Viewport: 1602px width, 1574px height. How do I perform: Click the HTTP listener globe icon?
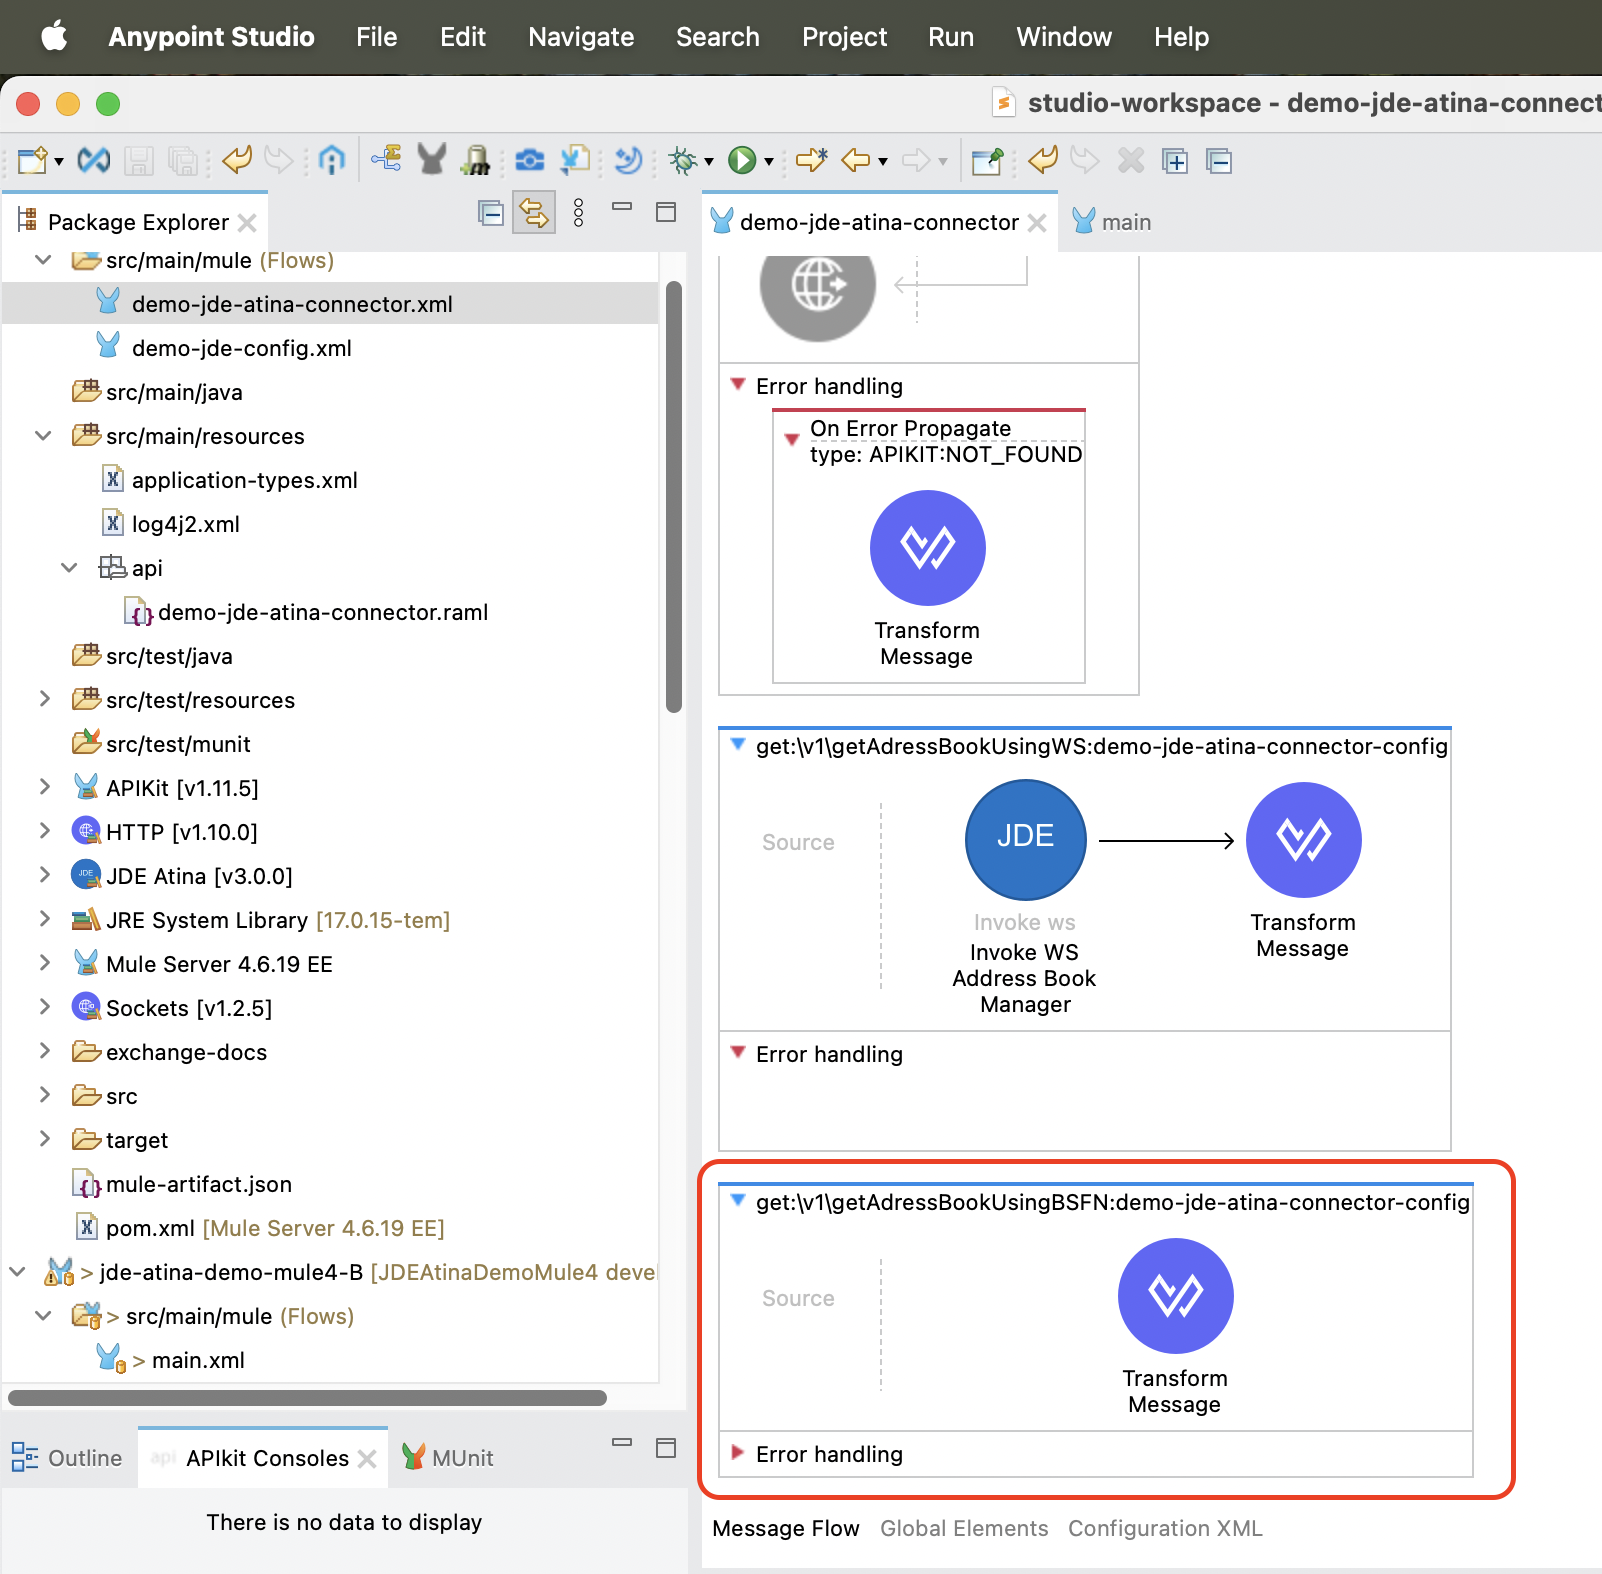[x=817, y=286]
